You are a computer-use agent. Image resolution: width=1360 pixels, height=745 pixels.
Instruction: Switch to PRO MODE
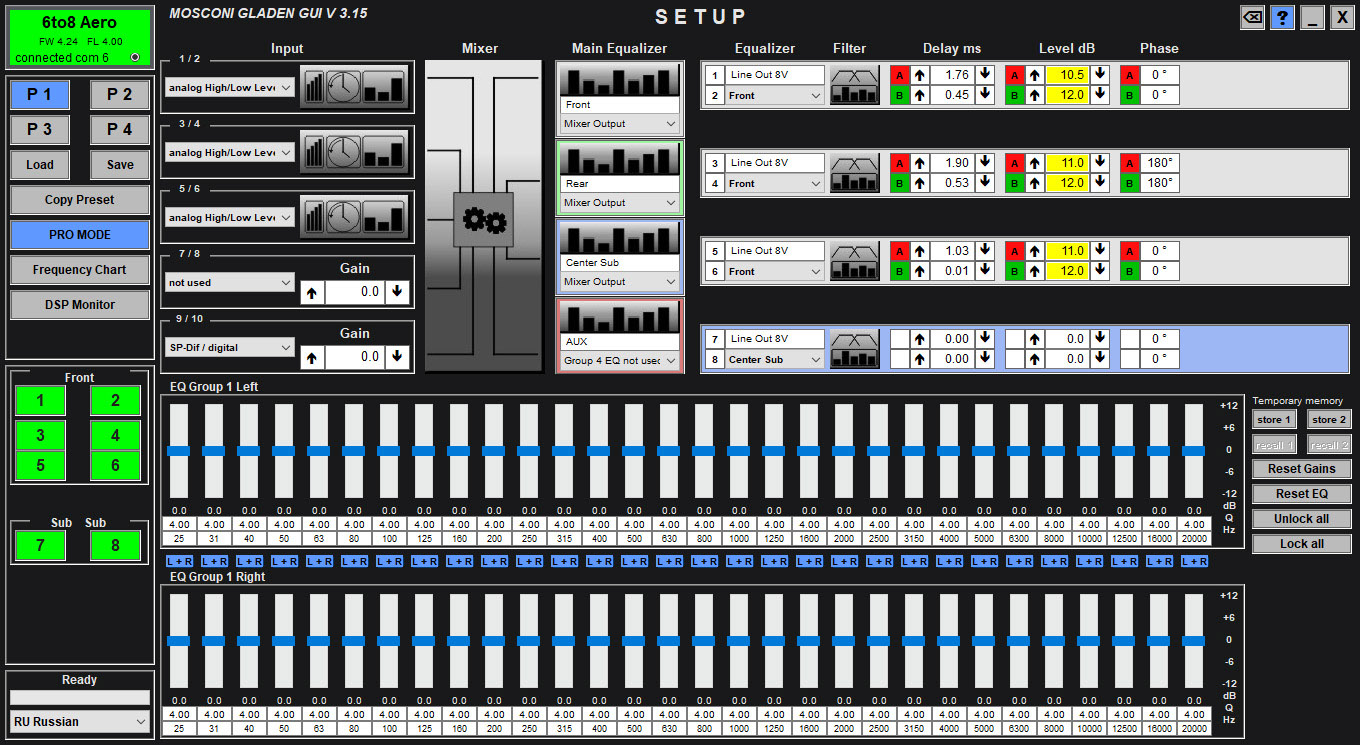(80, 235)
